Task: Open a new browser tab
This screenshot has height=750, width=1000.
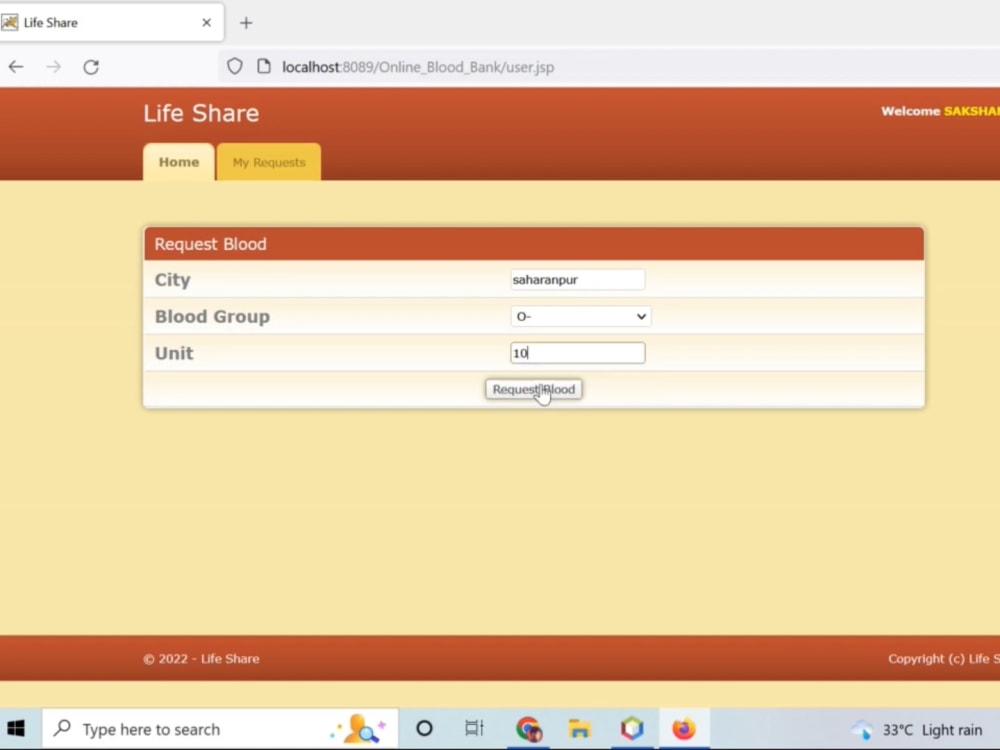Action: (x=246, y=23)
